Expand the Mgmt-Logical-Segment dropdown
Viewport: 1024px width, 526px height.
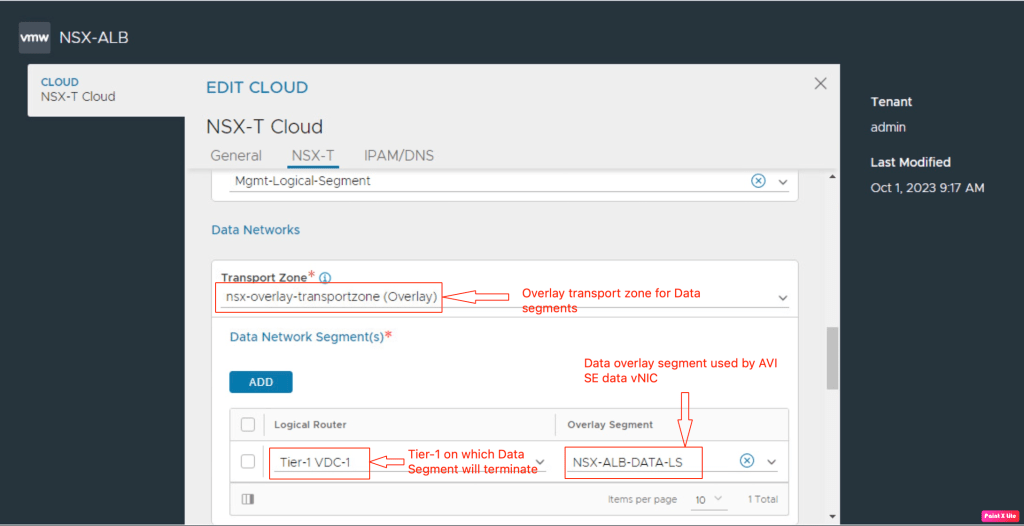click(x=783, y=182)
